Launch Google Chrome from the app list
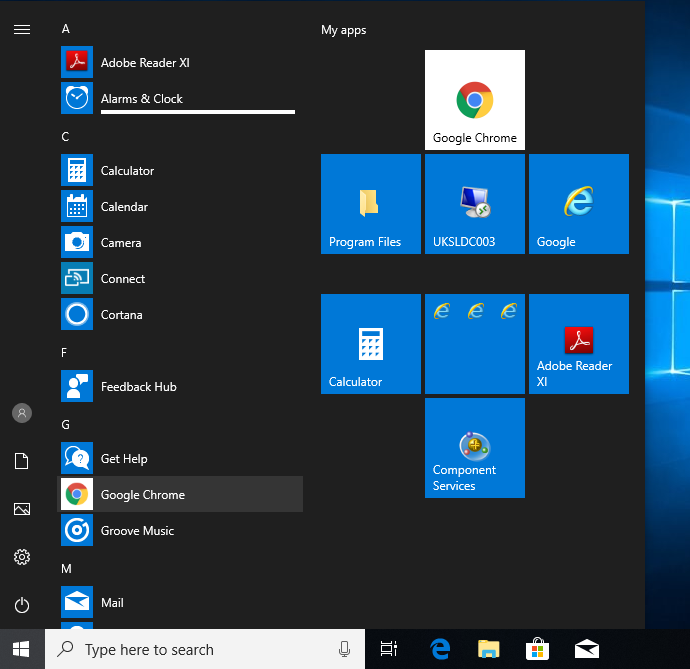The height and width of the screenshot is (669, 690). 180,494
